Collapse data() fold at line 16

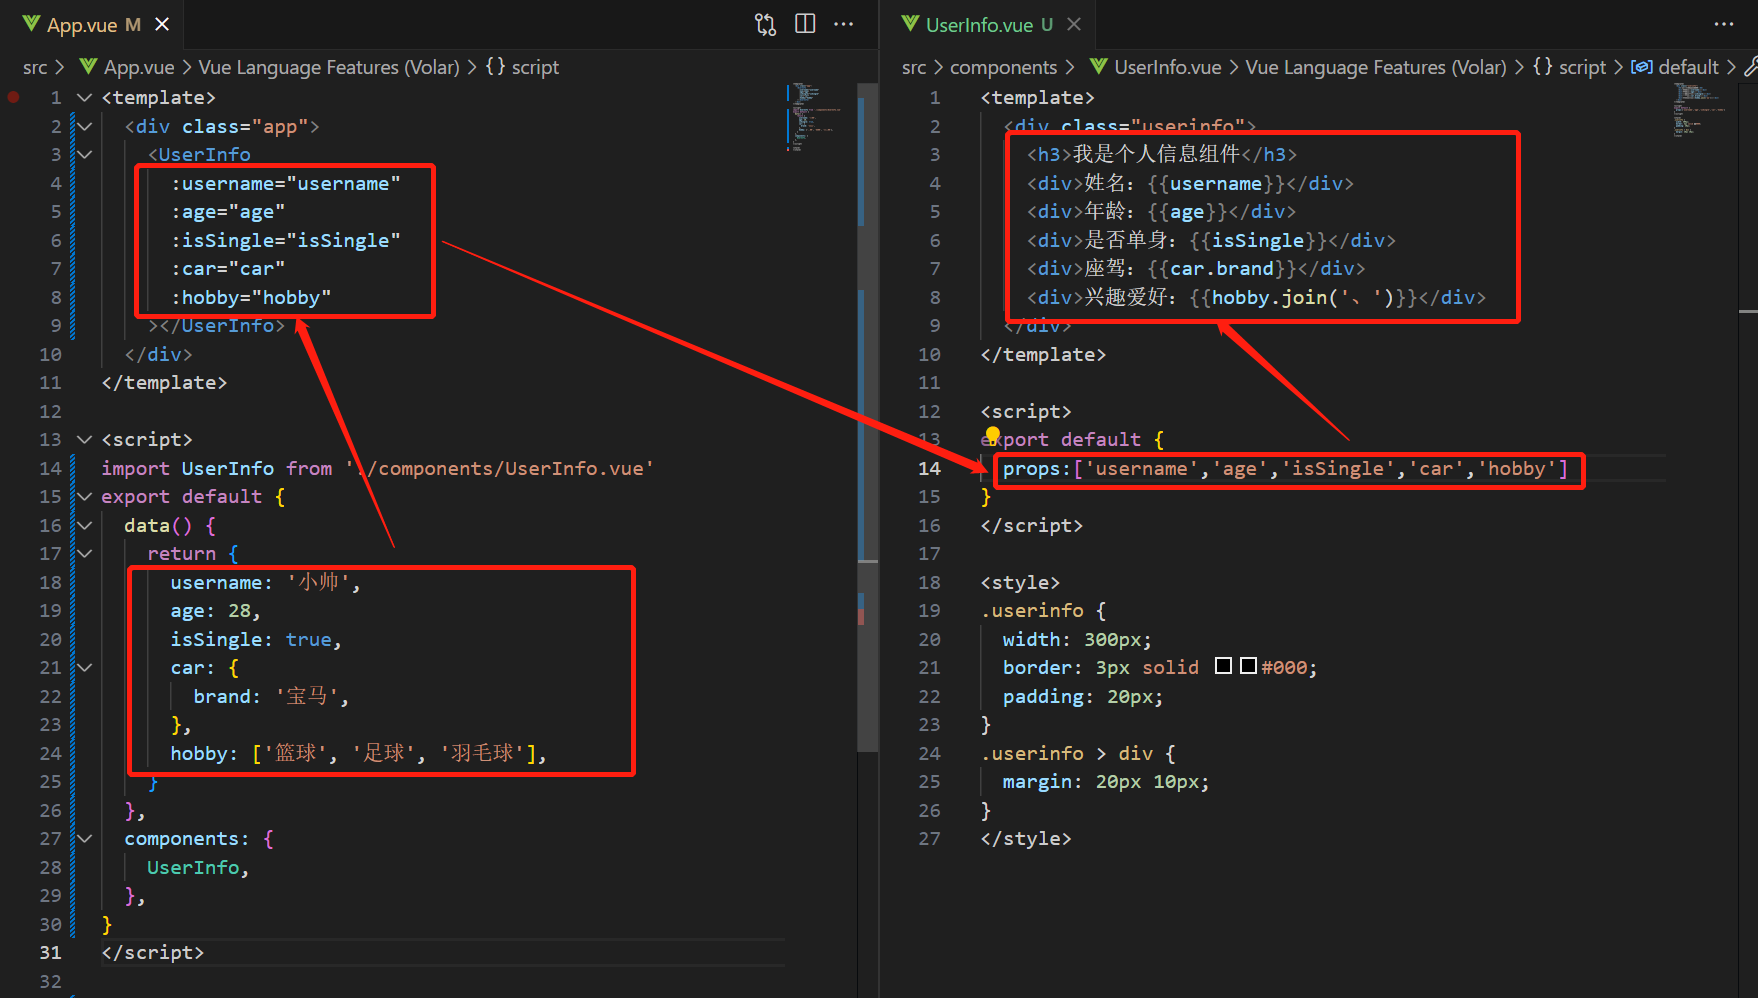[x=85, y=526]
